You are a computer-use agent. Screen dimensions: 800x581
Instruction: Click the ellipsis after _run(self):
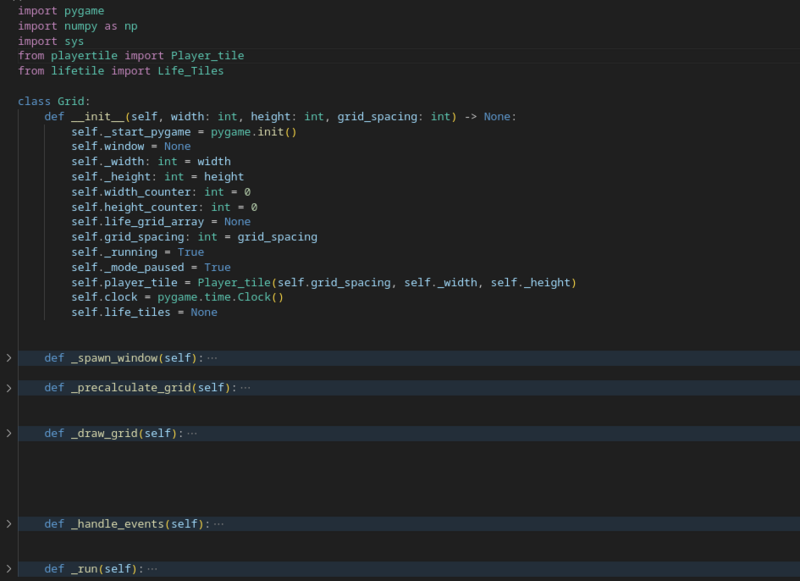152,569
